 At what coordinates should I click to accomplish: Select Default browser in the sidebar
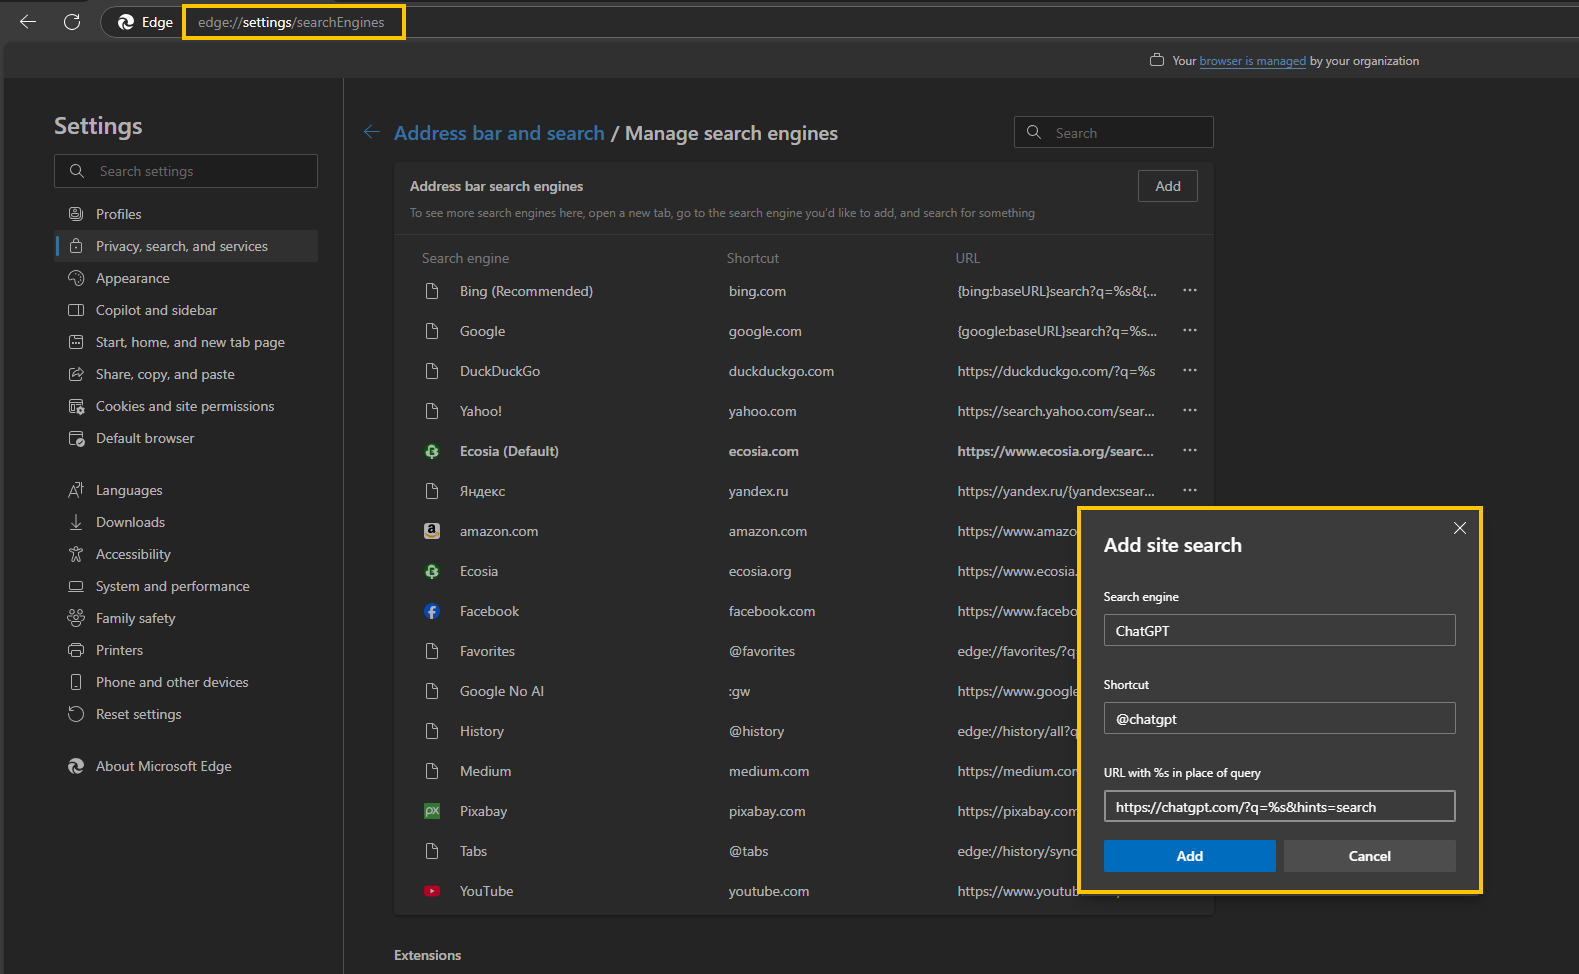point(186,438)
